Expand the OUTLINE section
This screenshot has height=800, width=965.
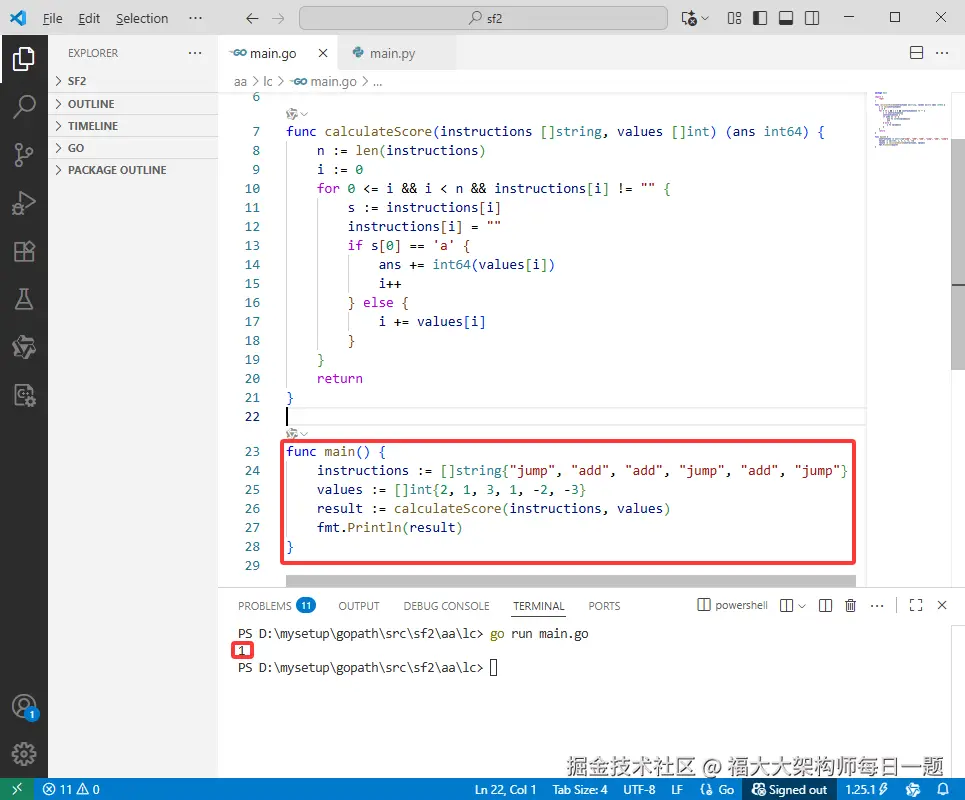click(133, 103)
